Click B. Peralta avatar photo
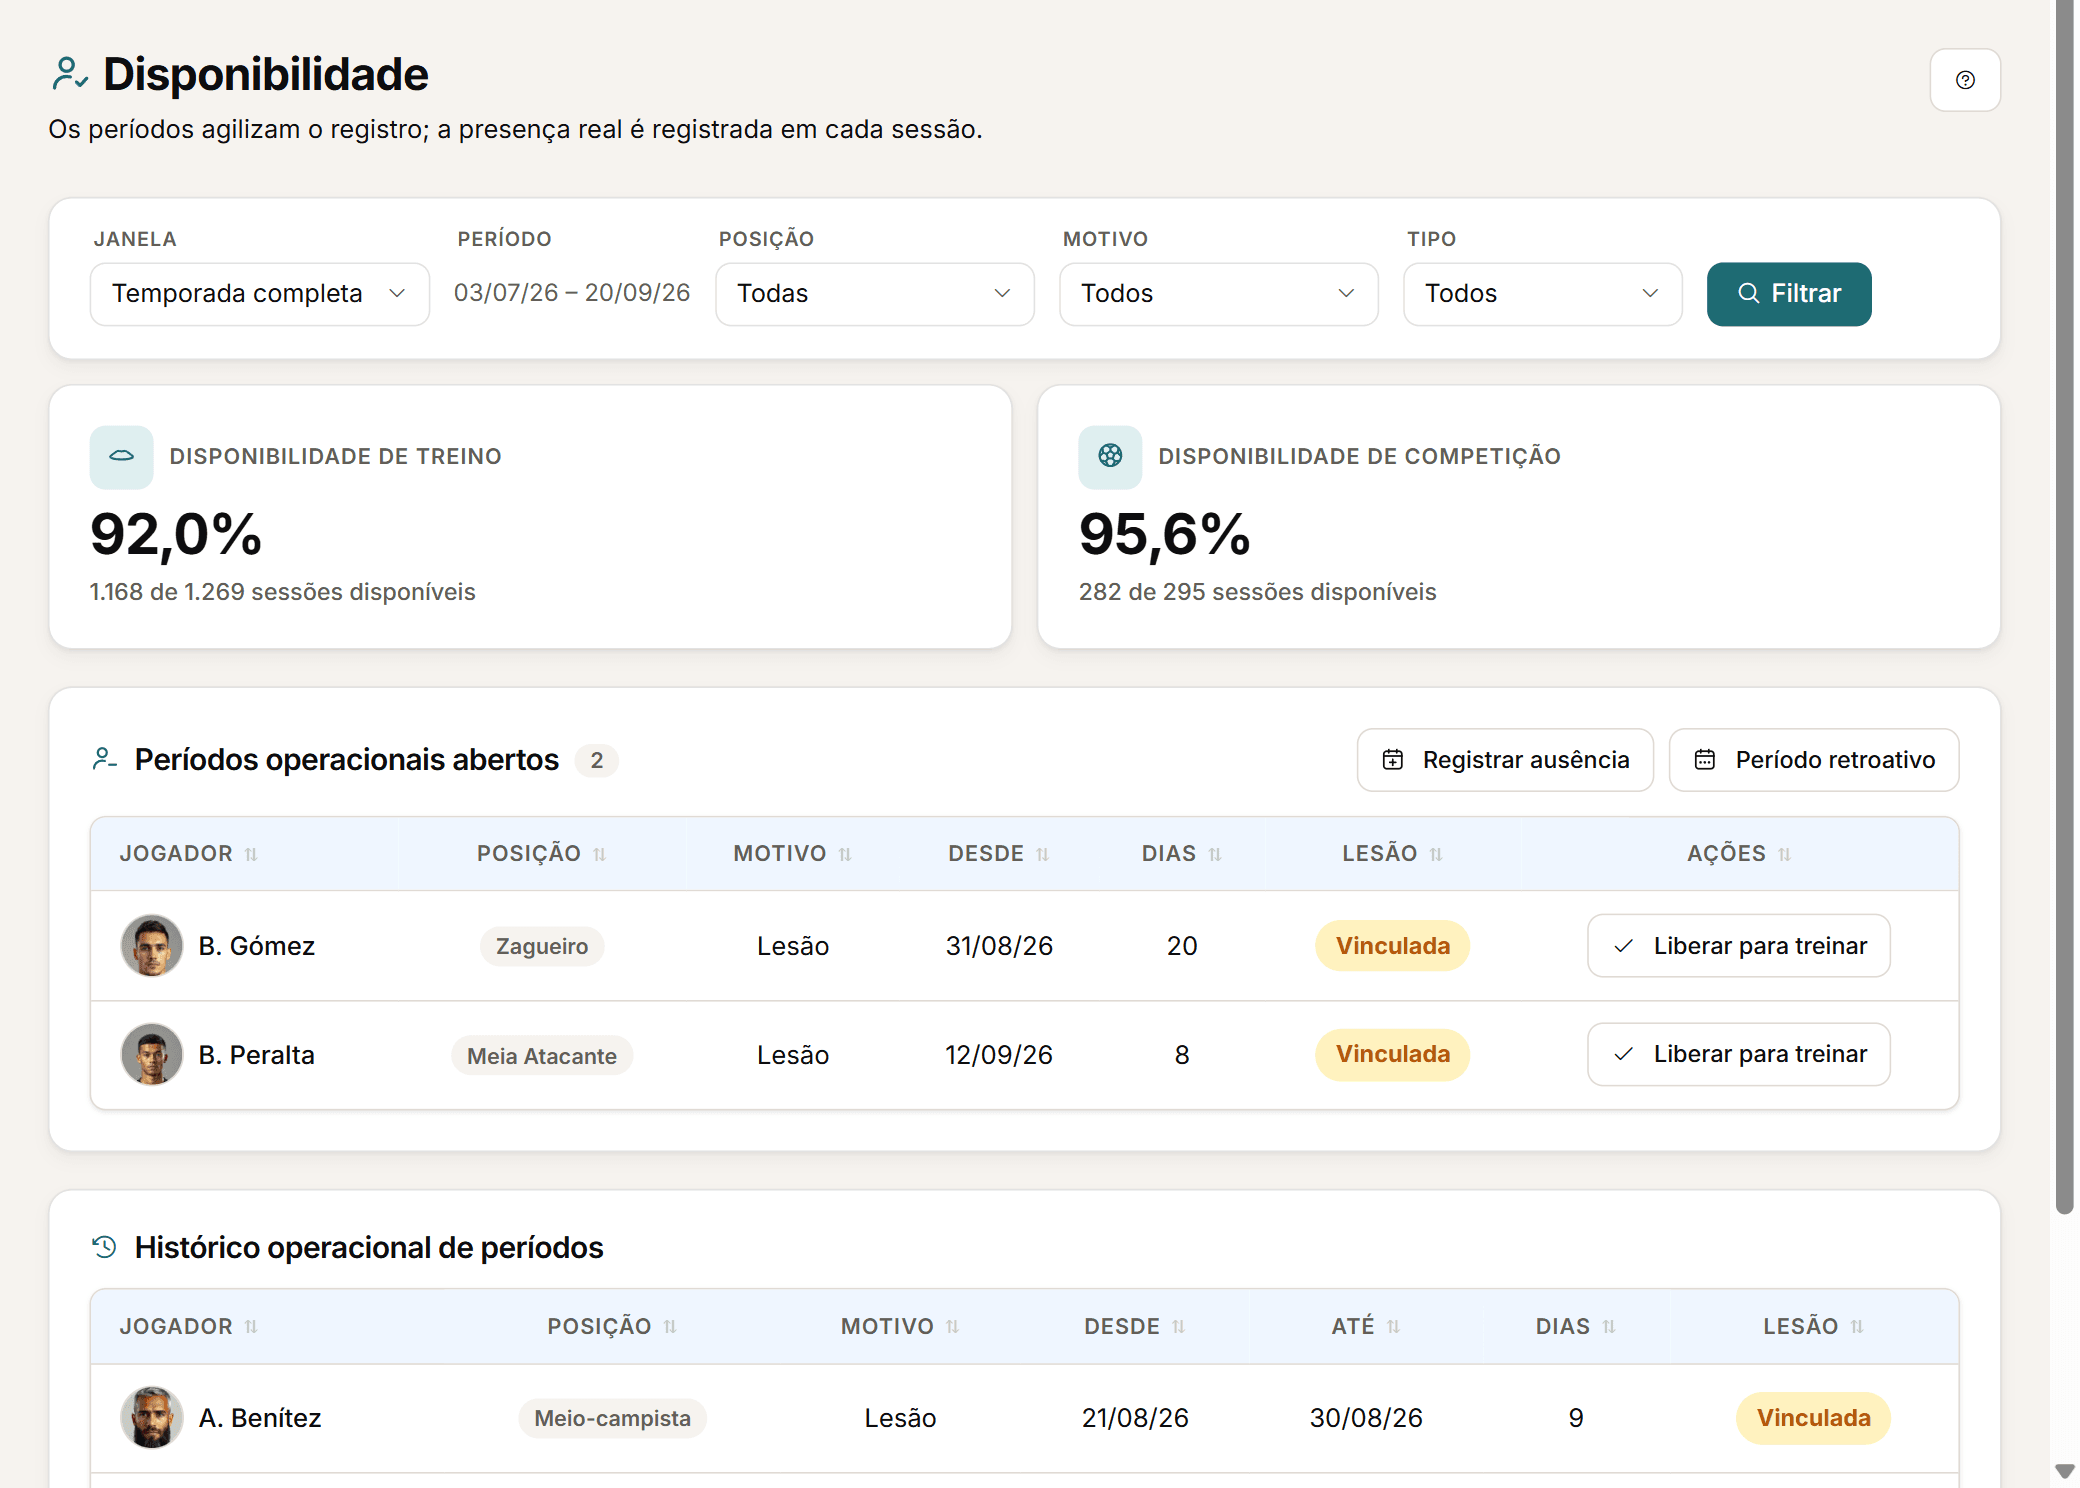This screenshot has height=1488, width=2080. click(152, 1054)
